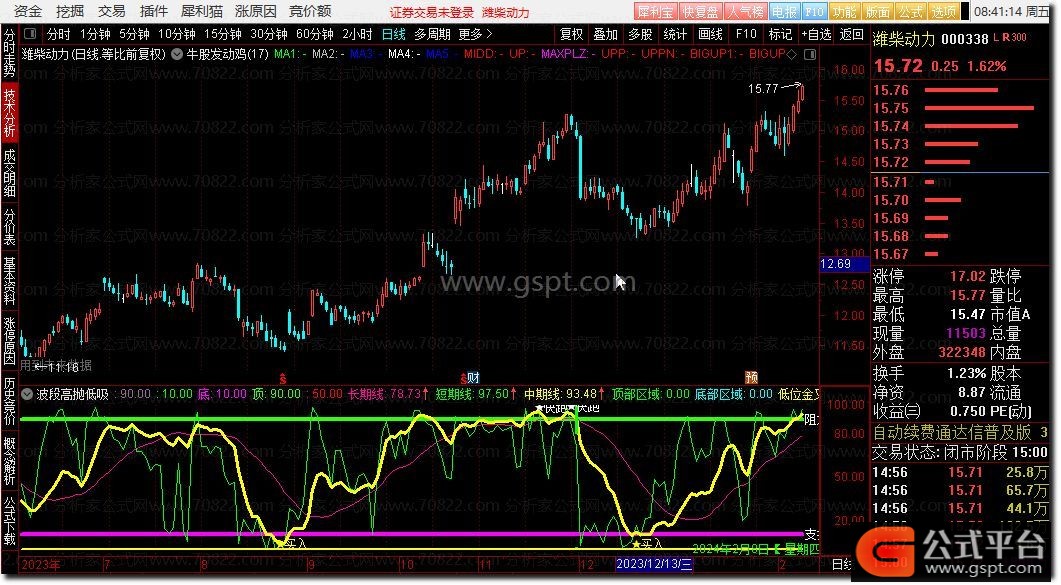Click the 复权 adjustment button
1061x585 pixels.
[571, 34]
